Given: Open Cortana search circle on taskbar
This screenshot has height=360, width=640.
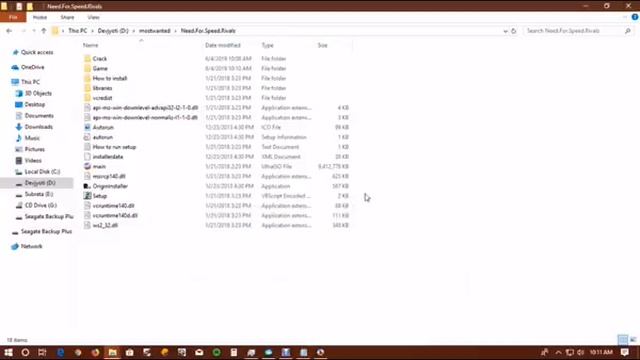Looking at the screenshot, I should [25, 352].
